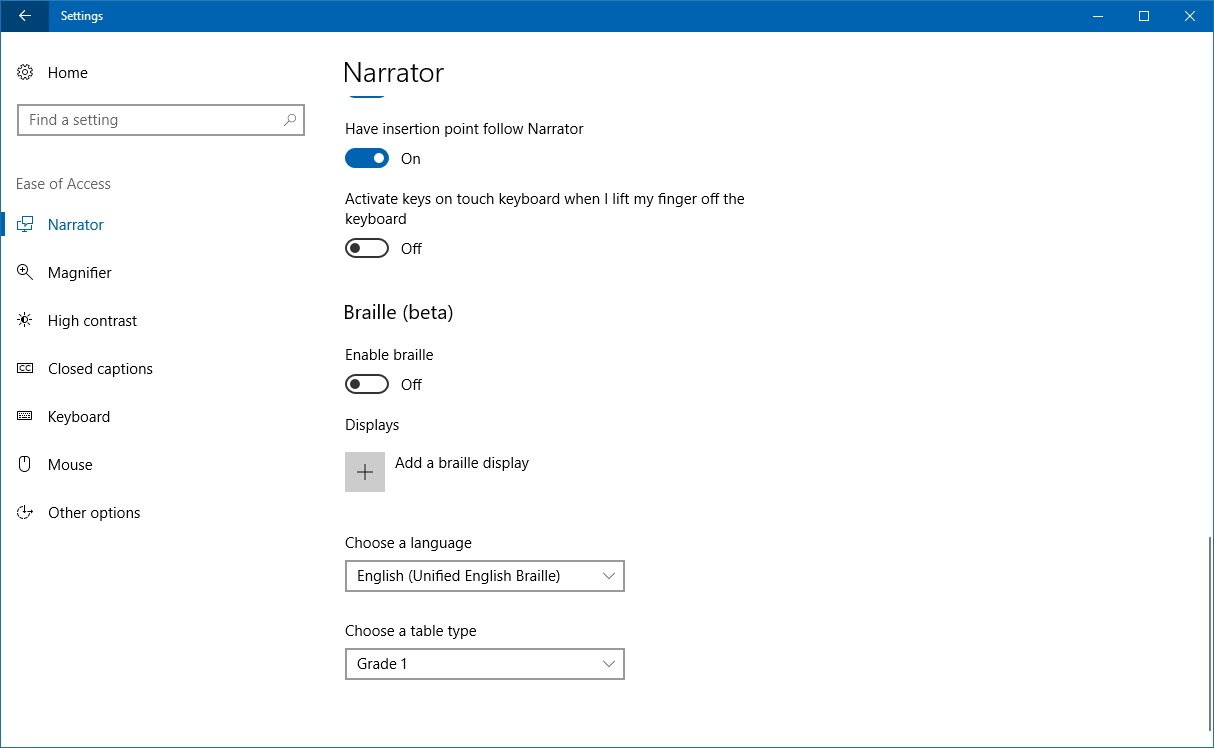Turn off insertion point follow Narrator

coord(367,159)
